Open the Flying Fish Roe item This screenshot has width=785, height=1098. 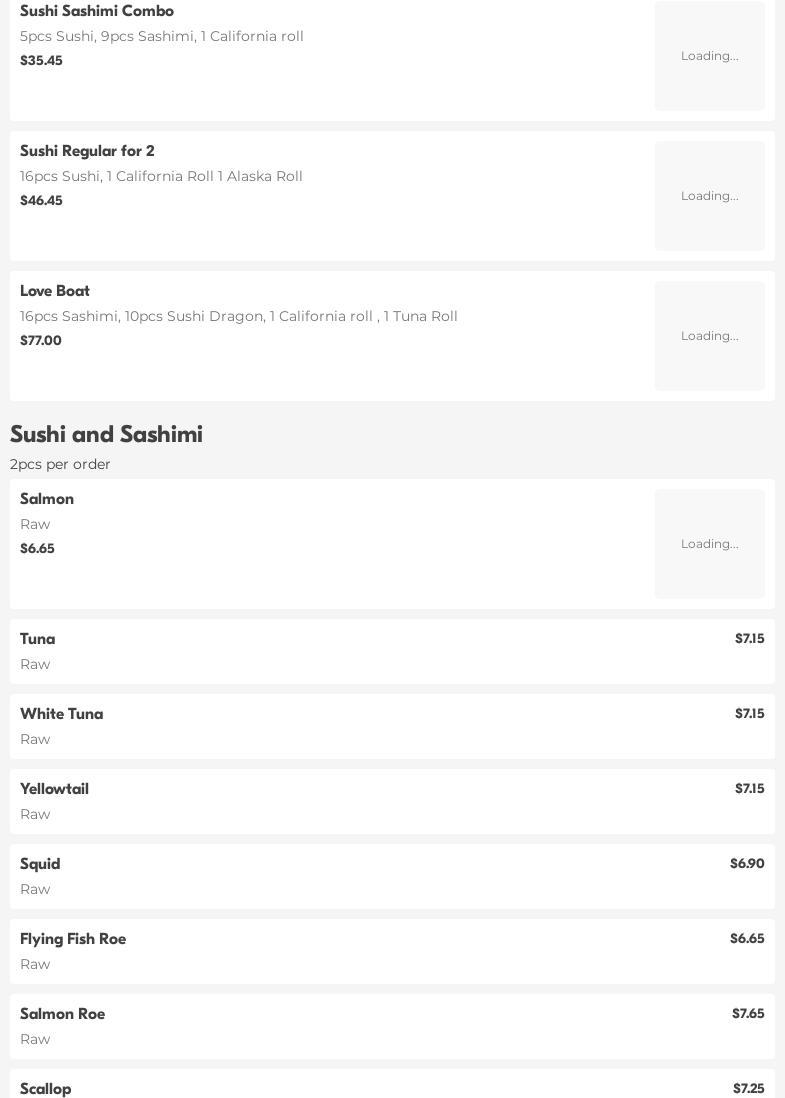click(73, 939)
